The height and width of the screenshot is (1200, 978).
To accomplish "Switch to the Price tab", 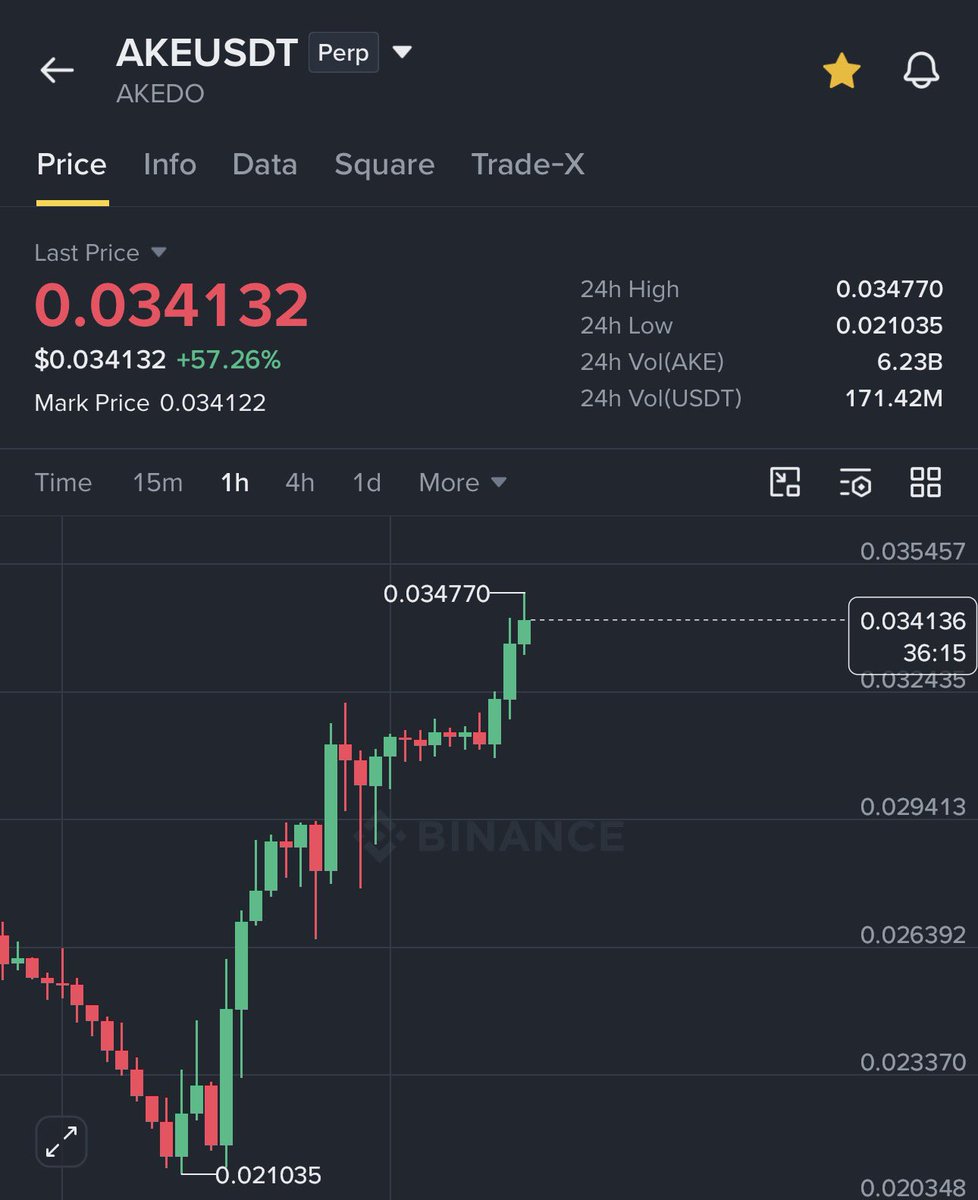I will [72, 165].
